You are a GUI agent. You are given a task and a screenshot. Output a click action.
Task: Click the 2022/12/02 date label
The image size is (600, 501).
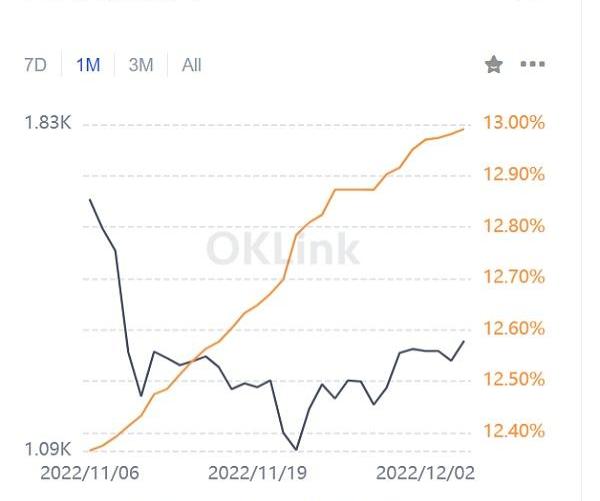coord(425,471)
